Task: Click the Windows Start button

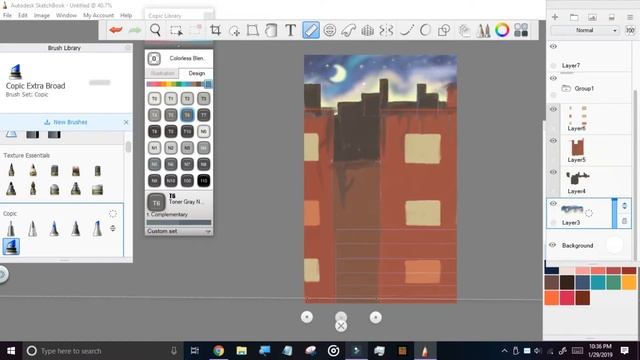Action: (x=11, y=351)
